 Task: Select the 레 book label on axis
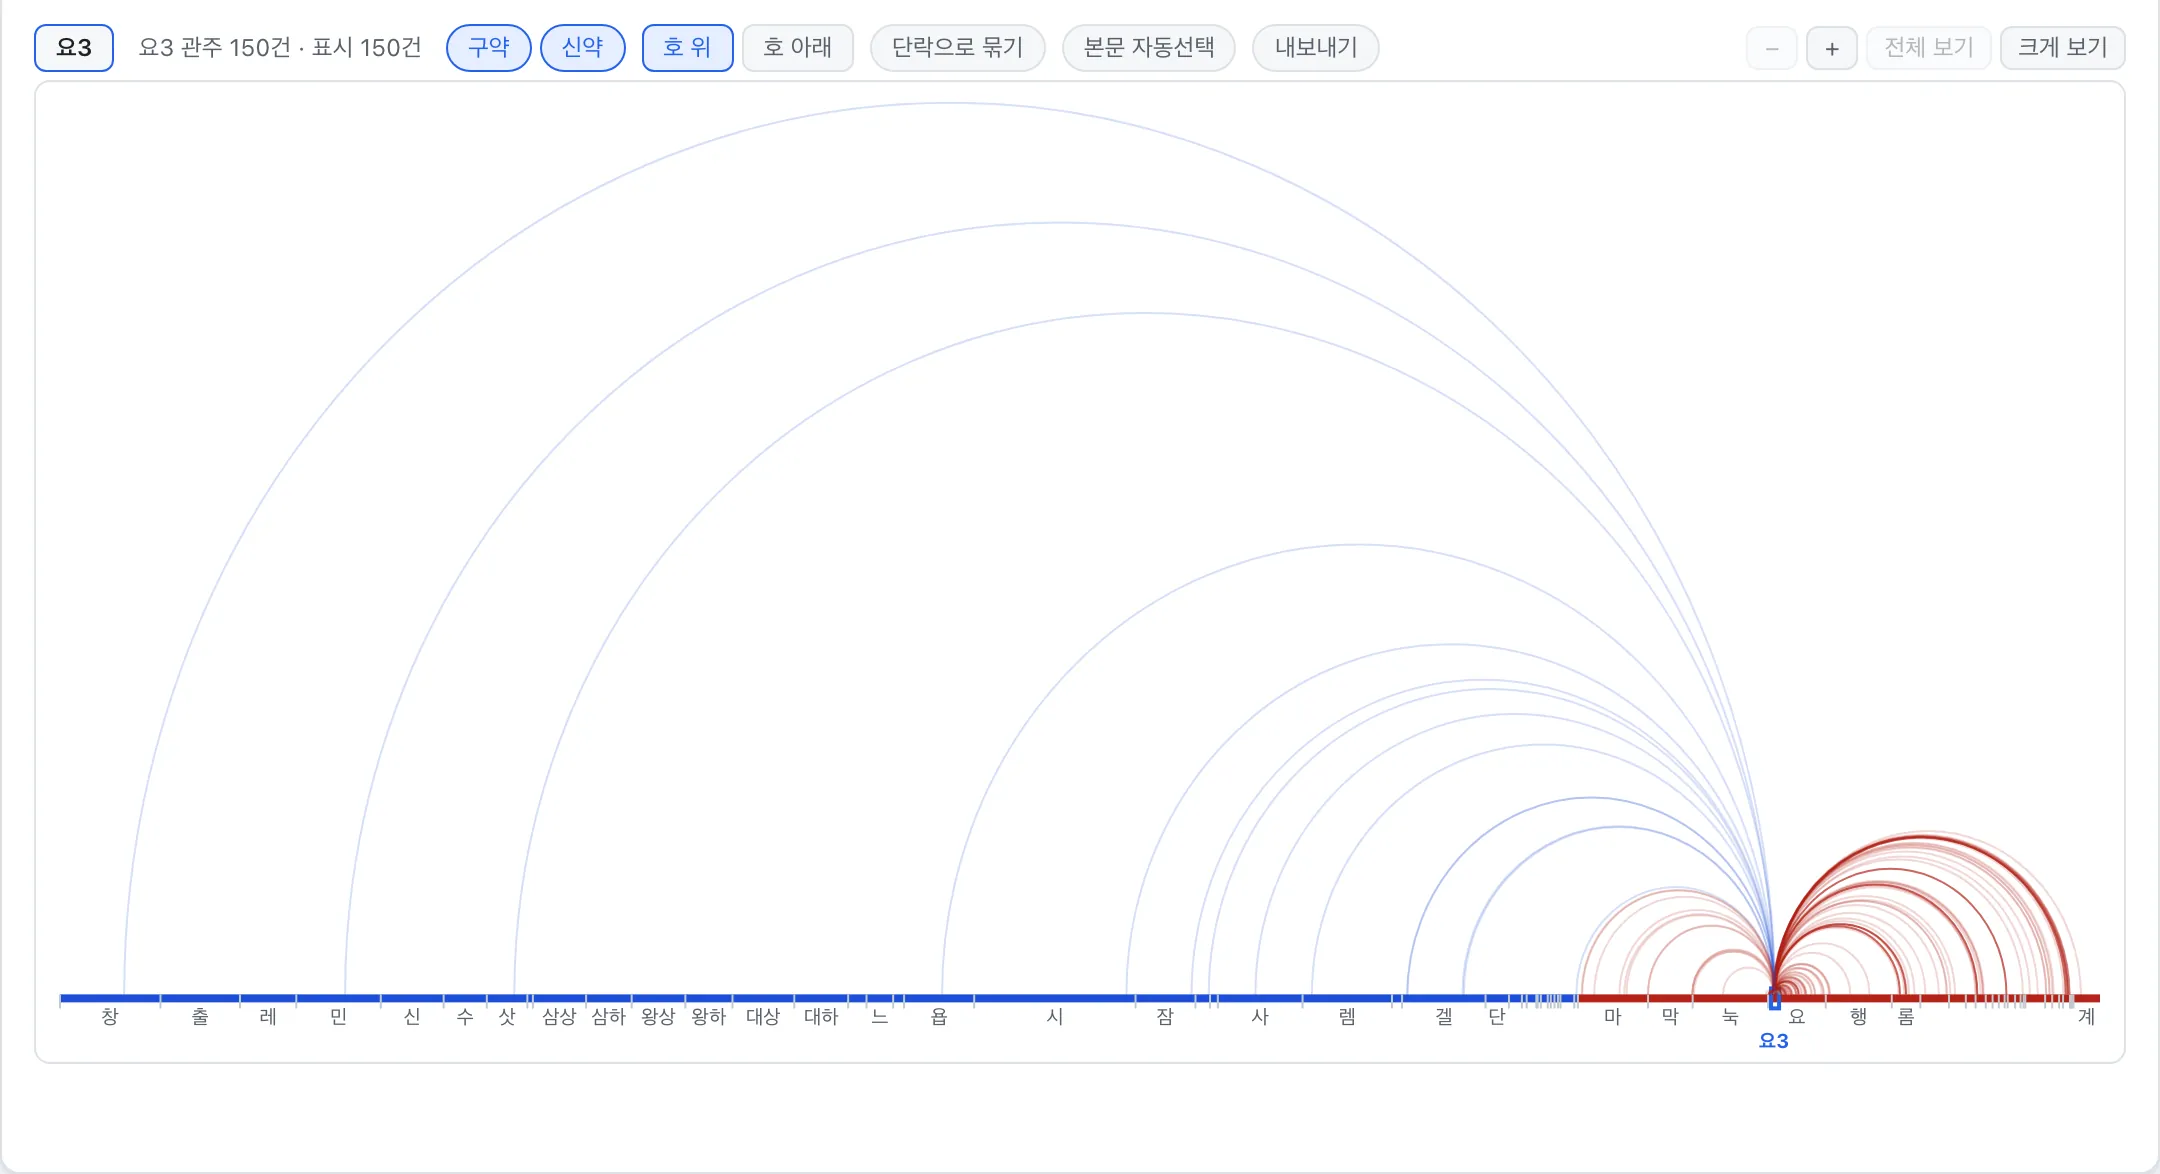tap(268, 1017)
